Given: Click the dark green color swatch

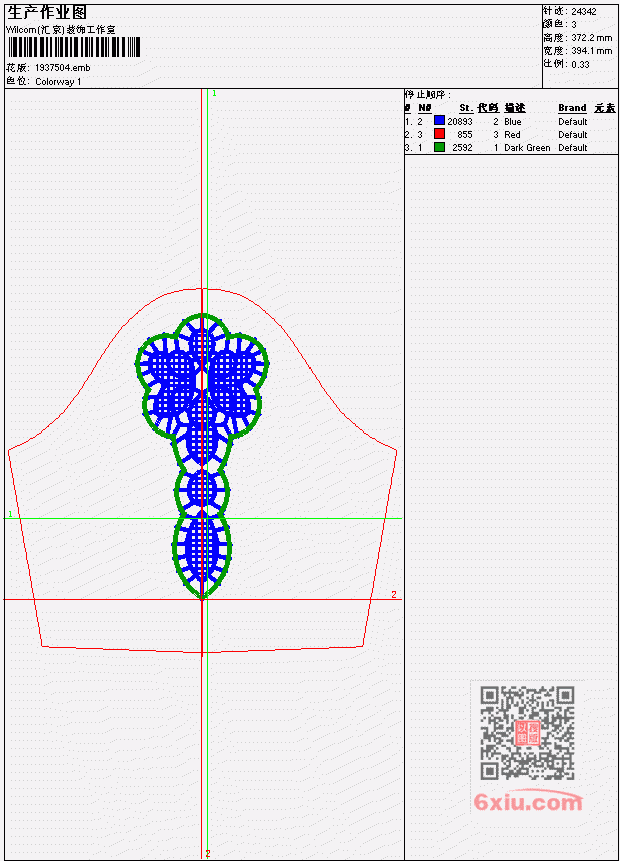Looking at the screenshot, I should pyautogui.click(x=439, y=147).
